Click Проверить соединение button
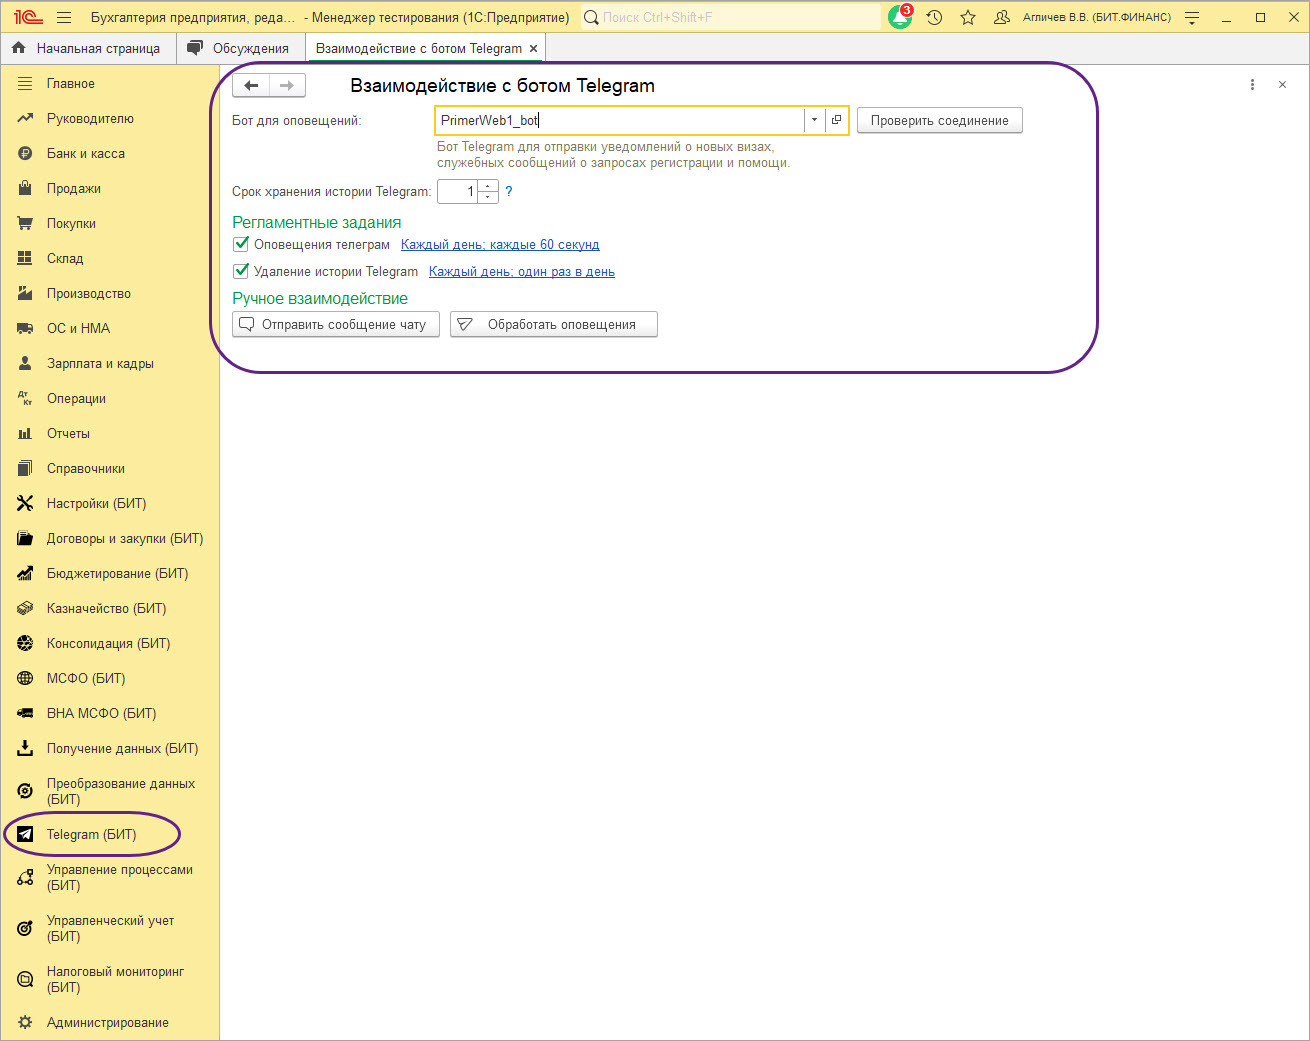1310x1041 pixels. pyautogui.click(x=939, y=120)
